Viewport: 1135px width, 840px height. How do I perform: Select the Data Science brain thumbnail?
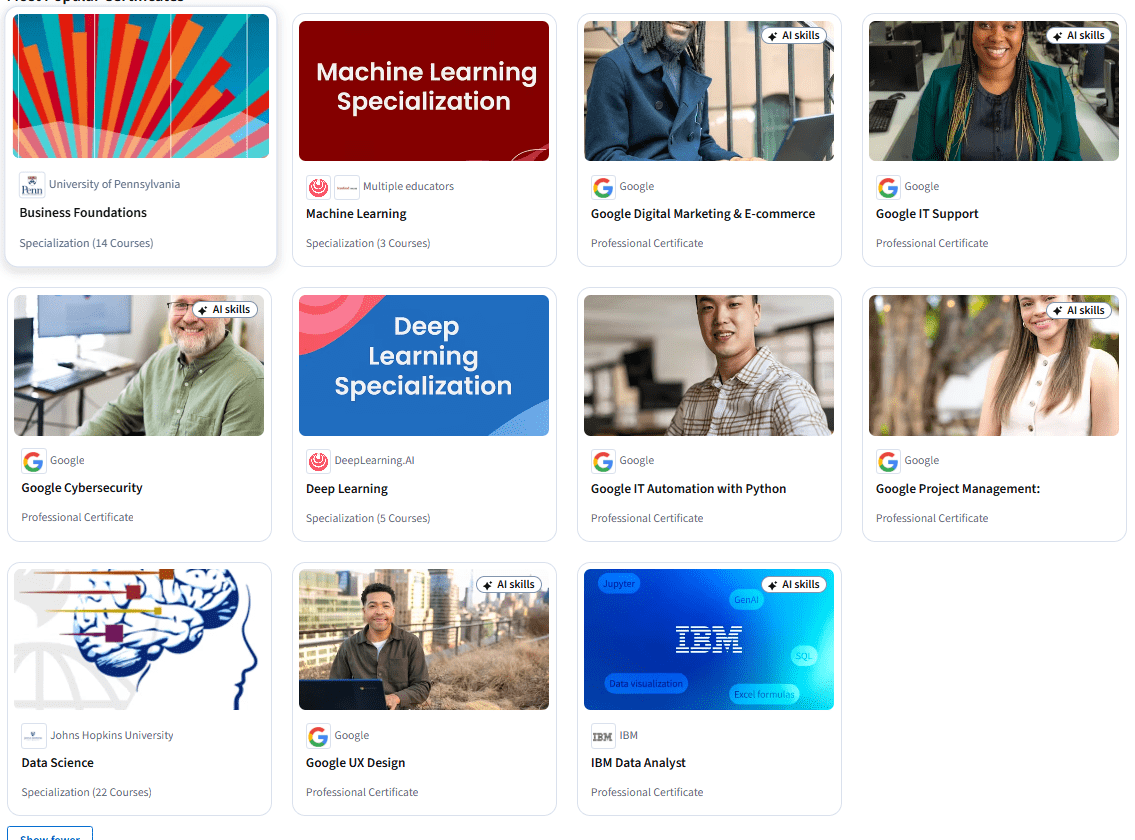(x=139, y=639)
